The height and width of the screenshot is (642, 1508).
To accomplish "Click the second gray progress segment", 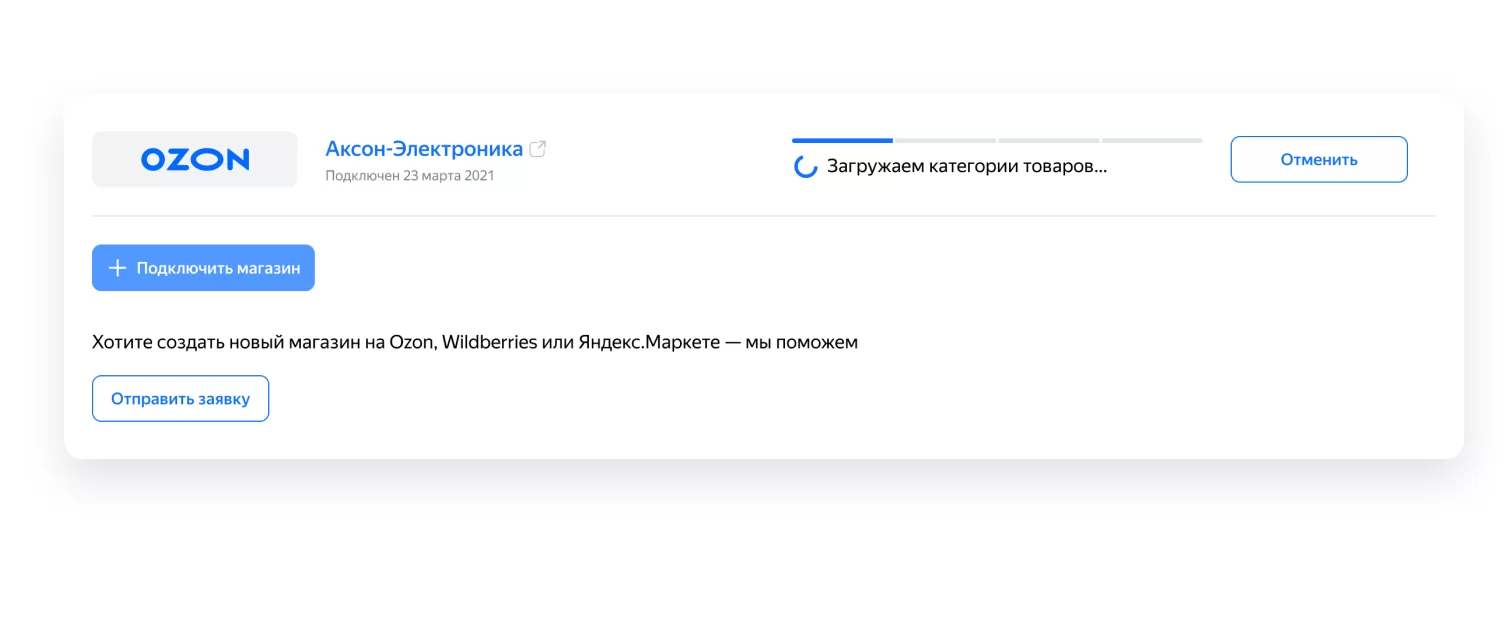I will (945, 141).
